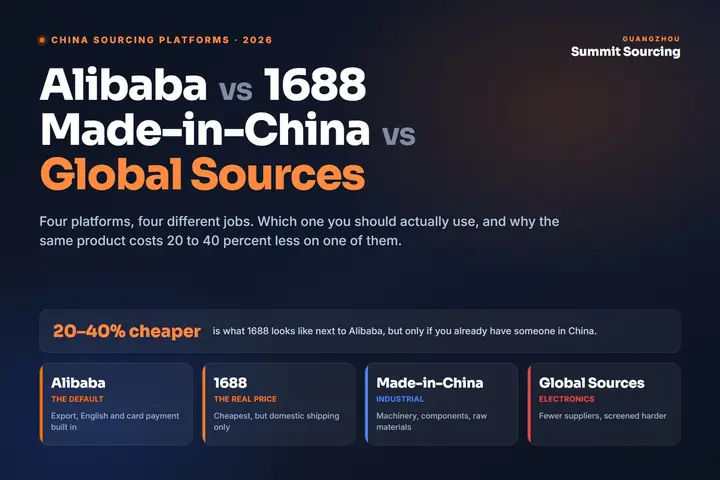Click the 'THE REAL PRICE' tag
Image resolution: width=720 pixels, height=480 pixels.
[245, 399]
